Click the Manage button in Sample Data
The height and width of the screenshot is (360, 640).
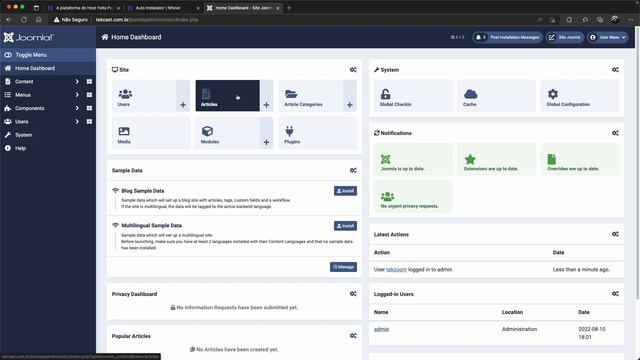pyautogui.click(x=343, y=267)
